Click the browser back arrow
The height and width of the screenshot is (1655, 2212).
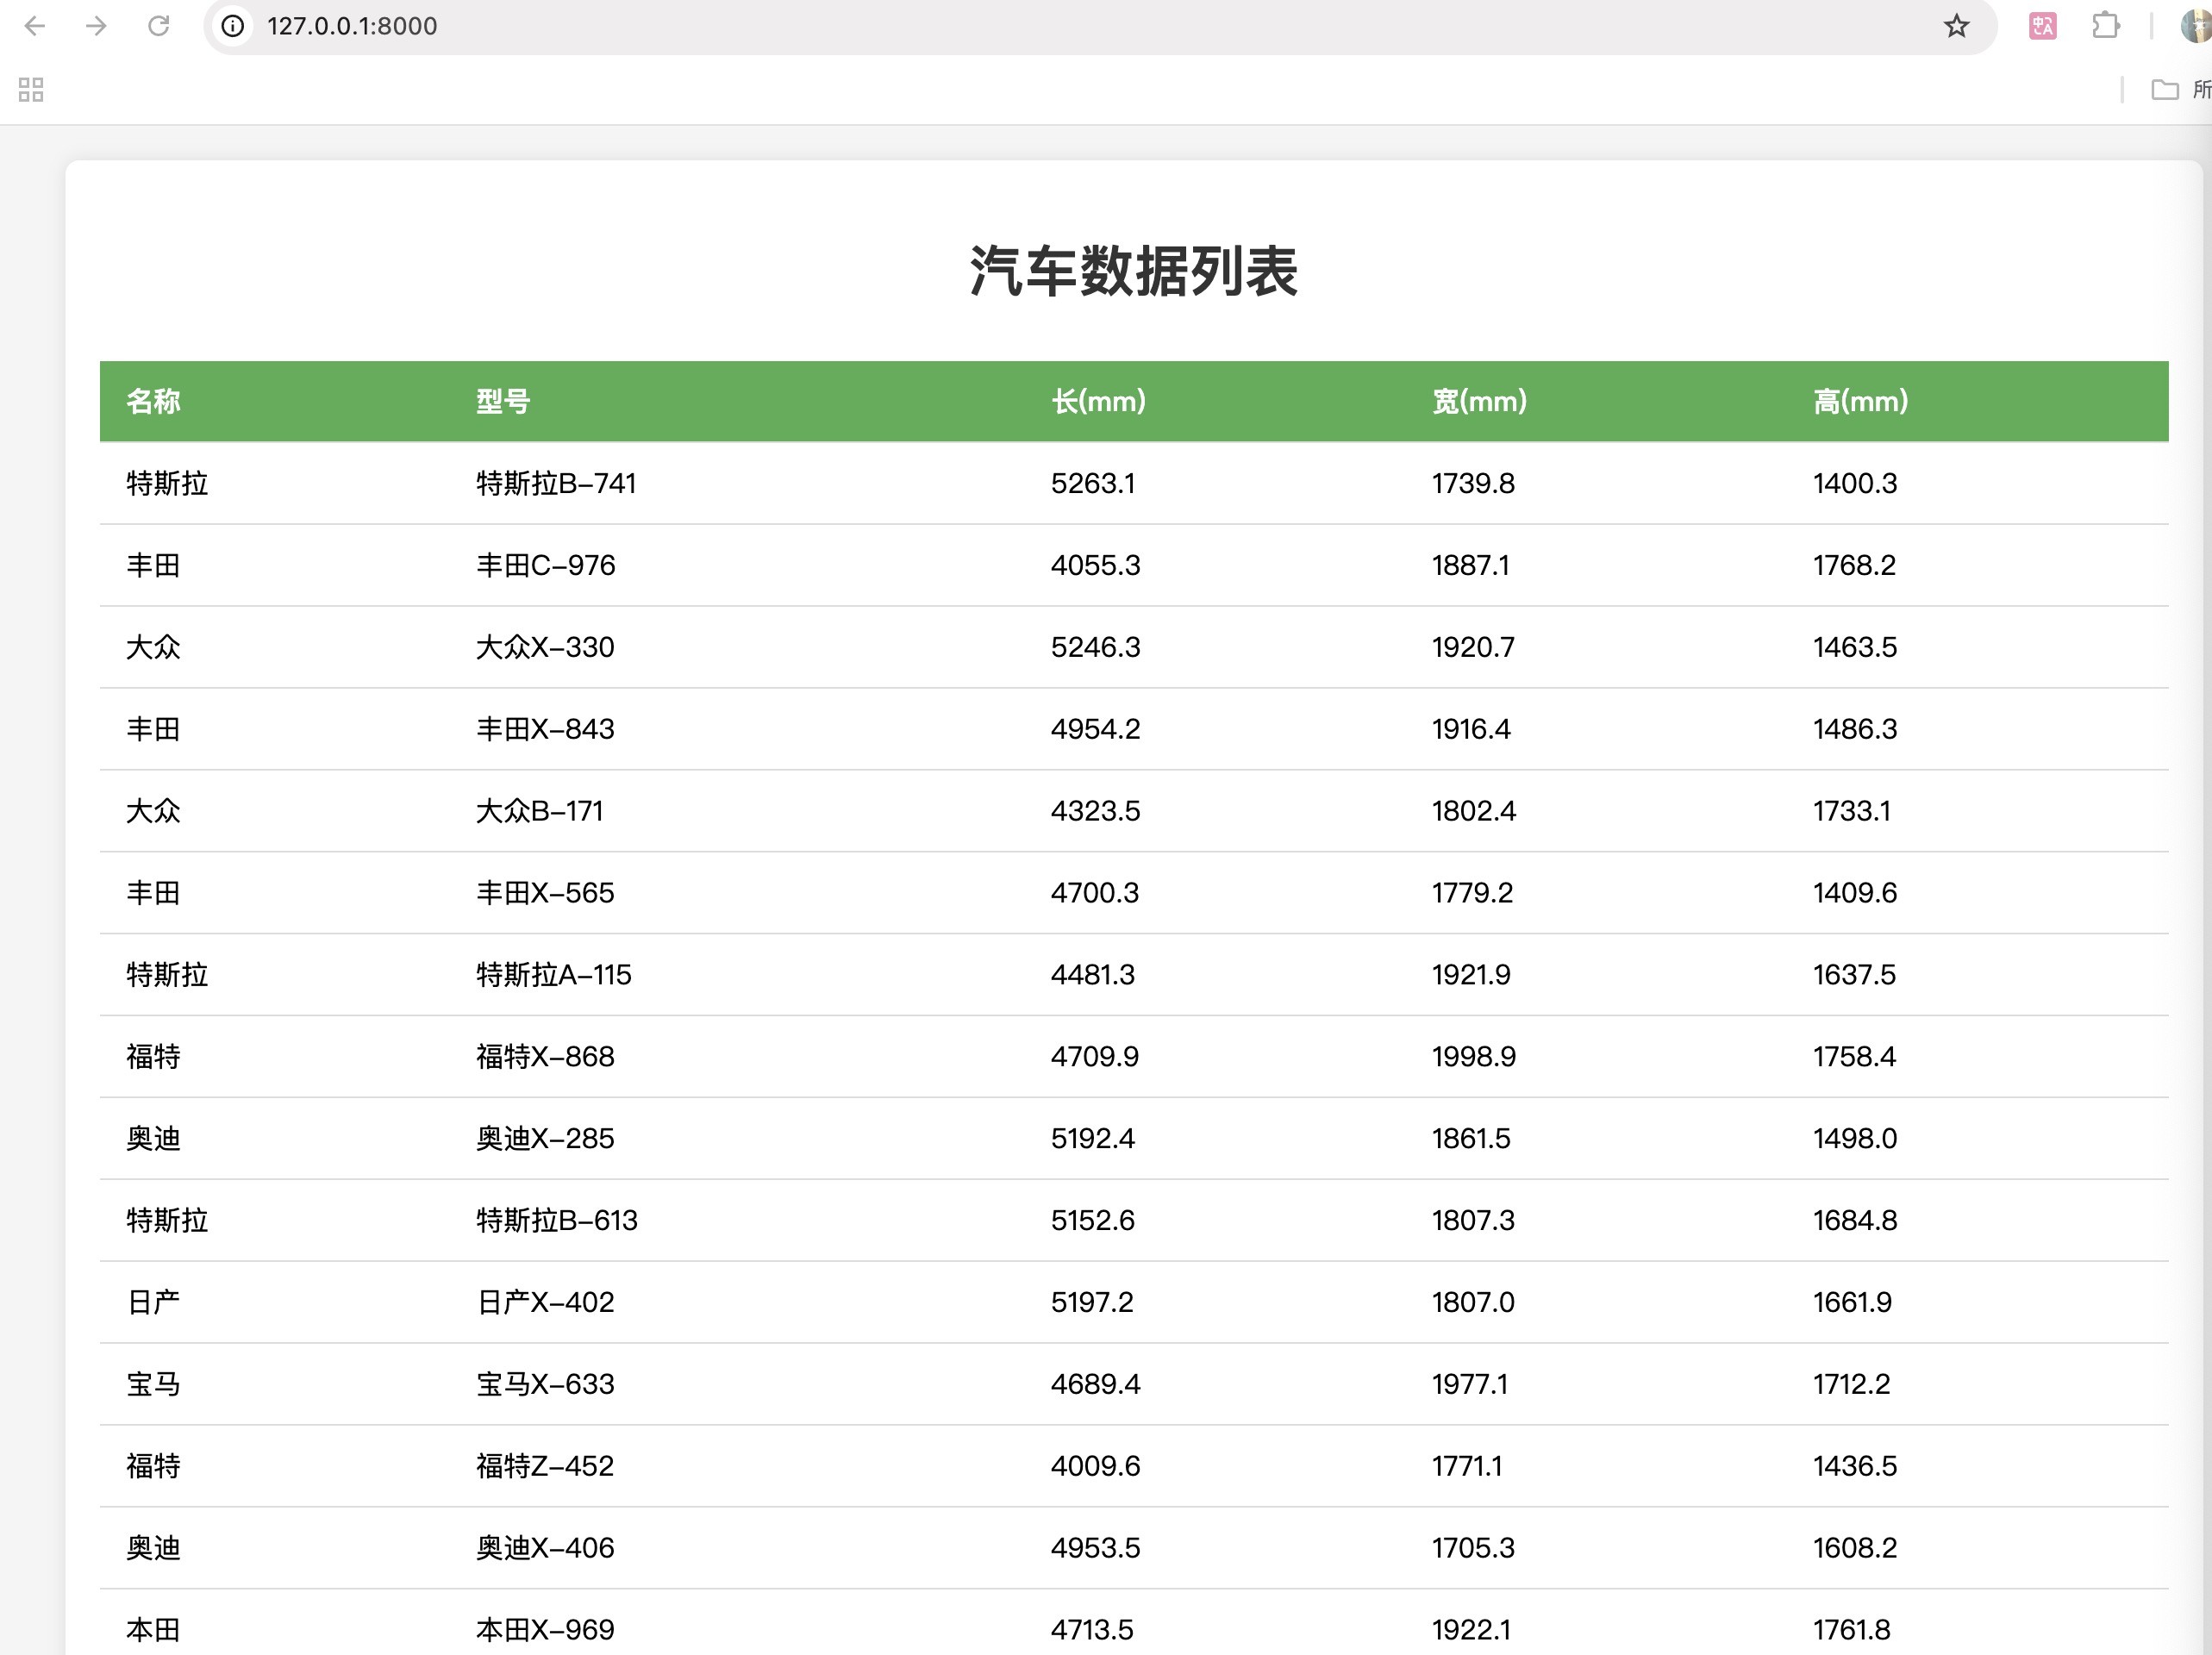pyautogui.click(x=35, y=26)
